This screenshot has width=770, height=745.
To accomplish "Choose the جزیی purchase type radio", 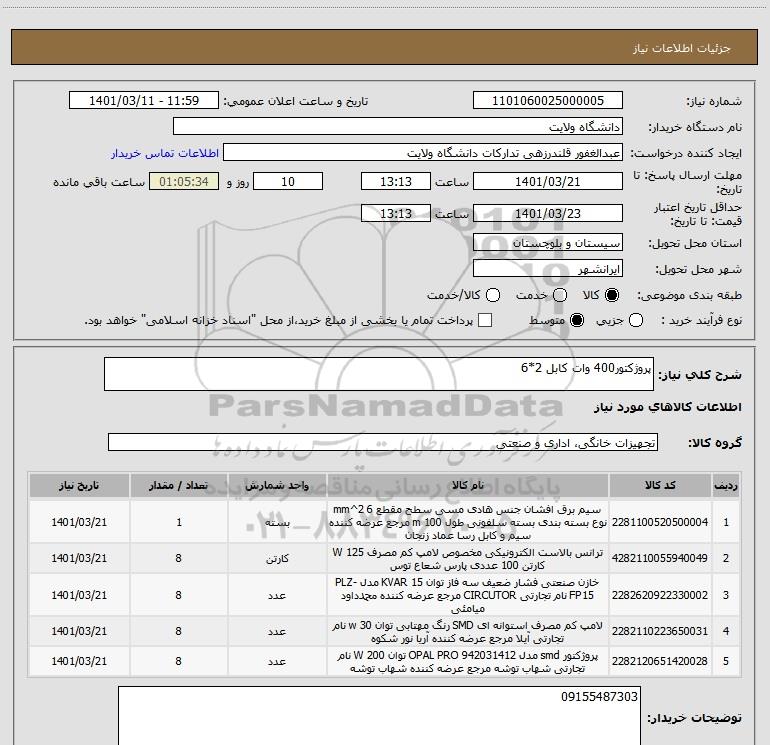I will pyautogui.click(x=635, y=320).
